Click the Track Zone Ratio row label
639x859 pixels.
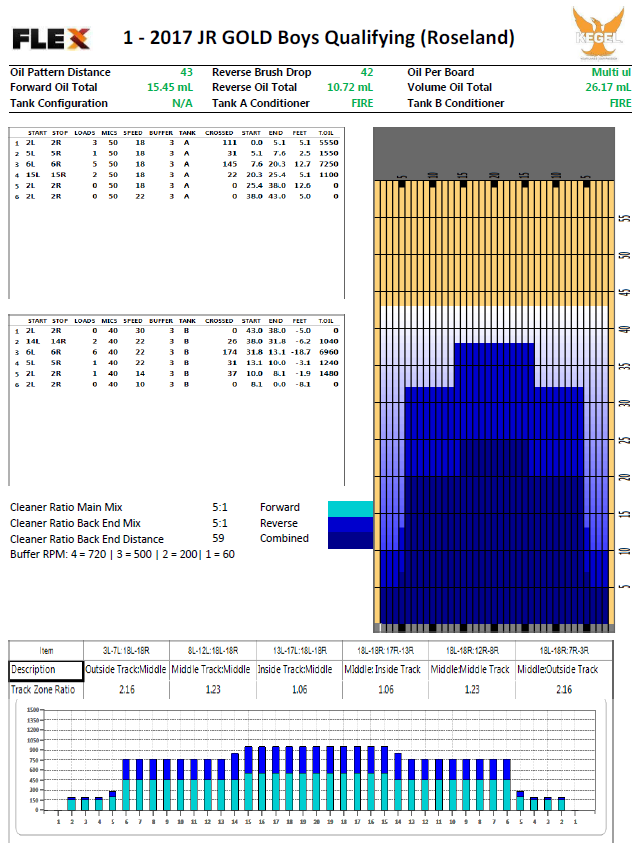[45, 689]
